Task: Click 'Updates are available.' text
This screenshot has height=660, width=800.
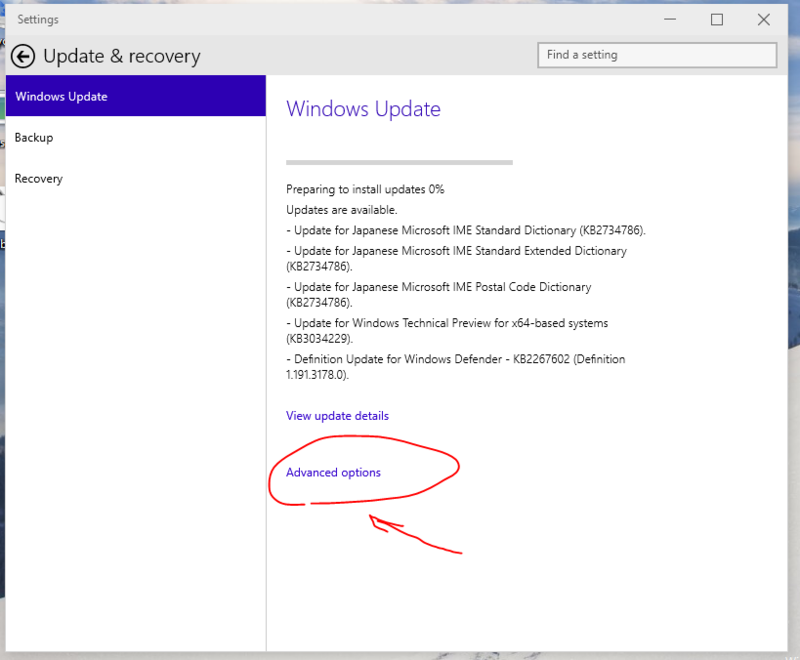Action: [342, 210]
